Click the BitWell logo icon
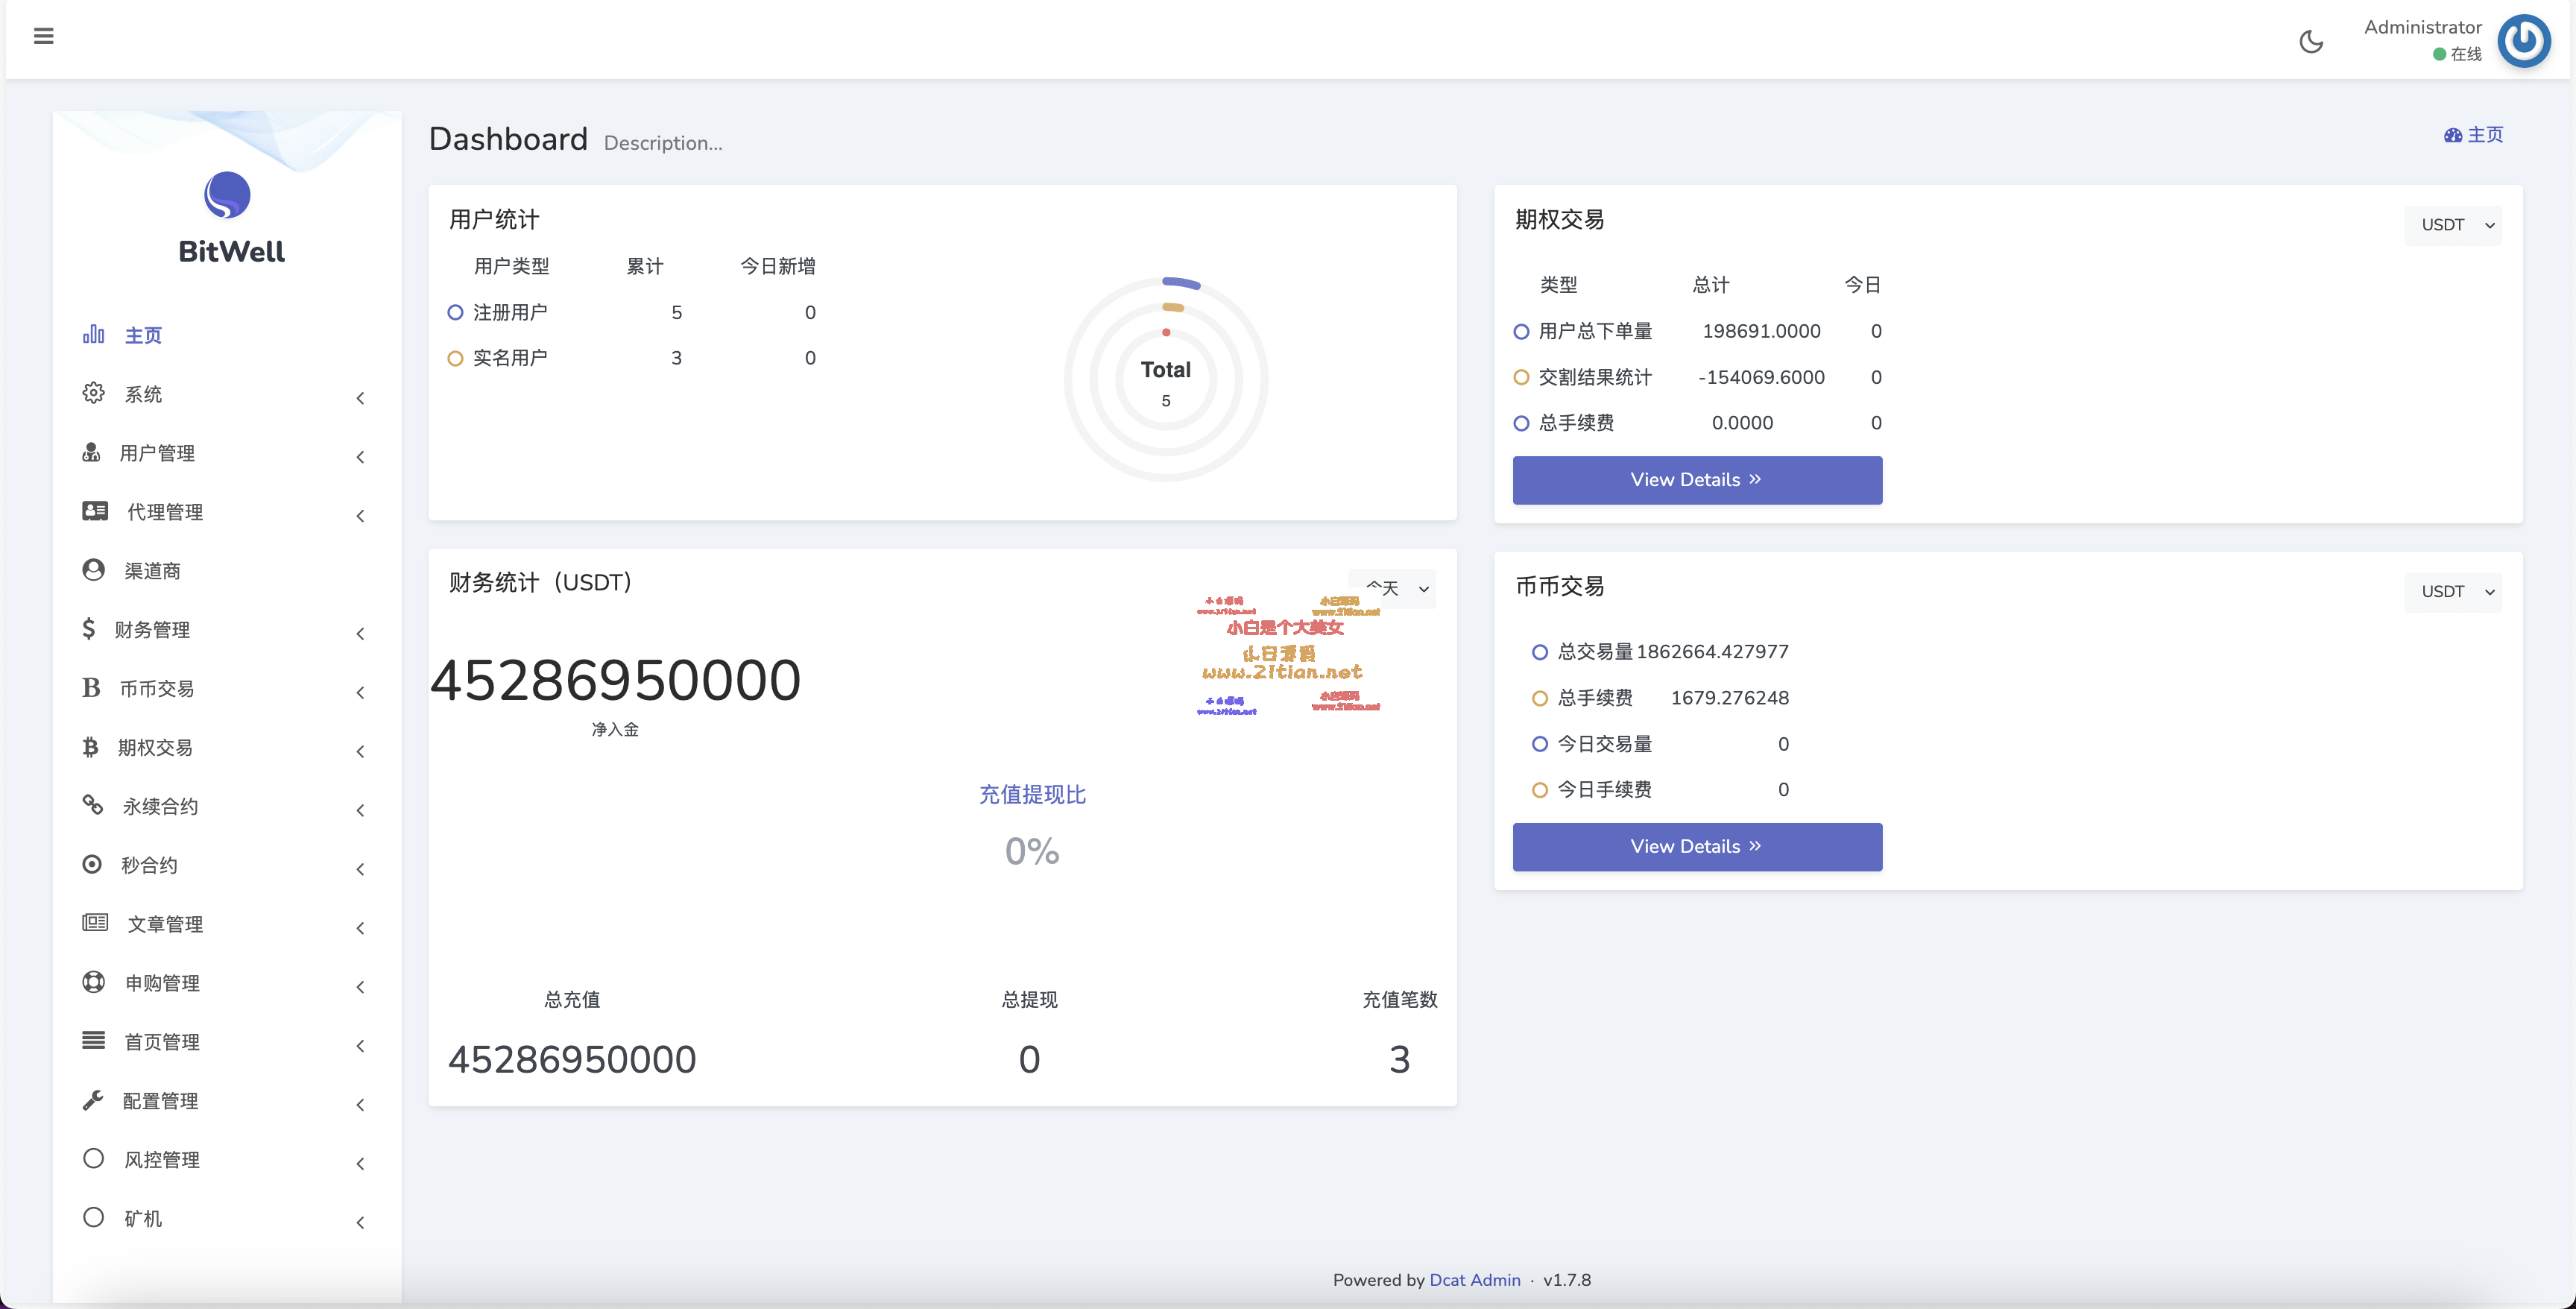Viewport: 2576px width, 1309px height. (x=227, y=195)
